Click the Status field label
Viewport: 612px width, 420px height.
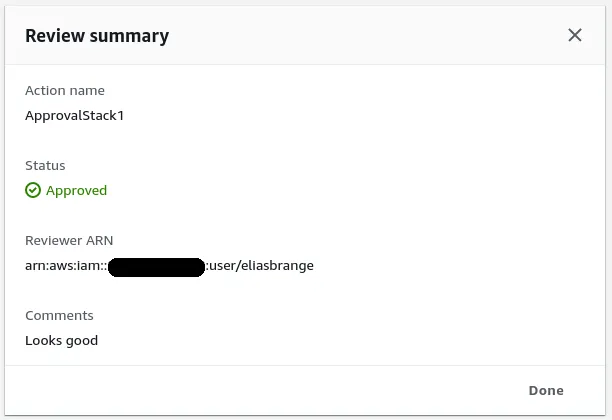45,165
